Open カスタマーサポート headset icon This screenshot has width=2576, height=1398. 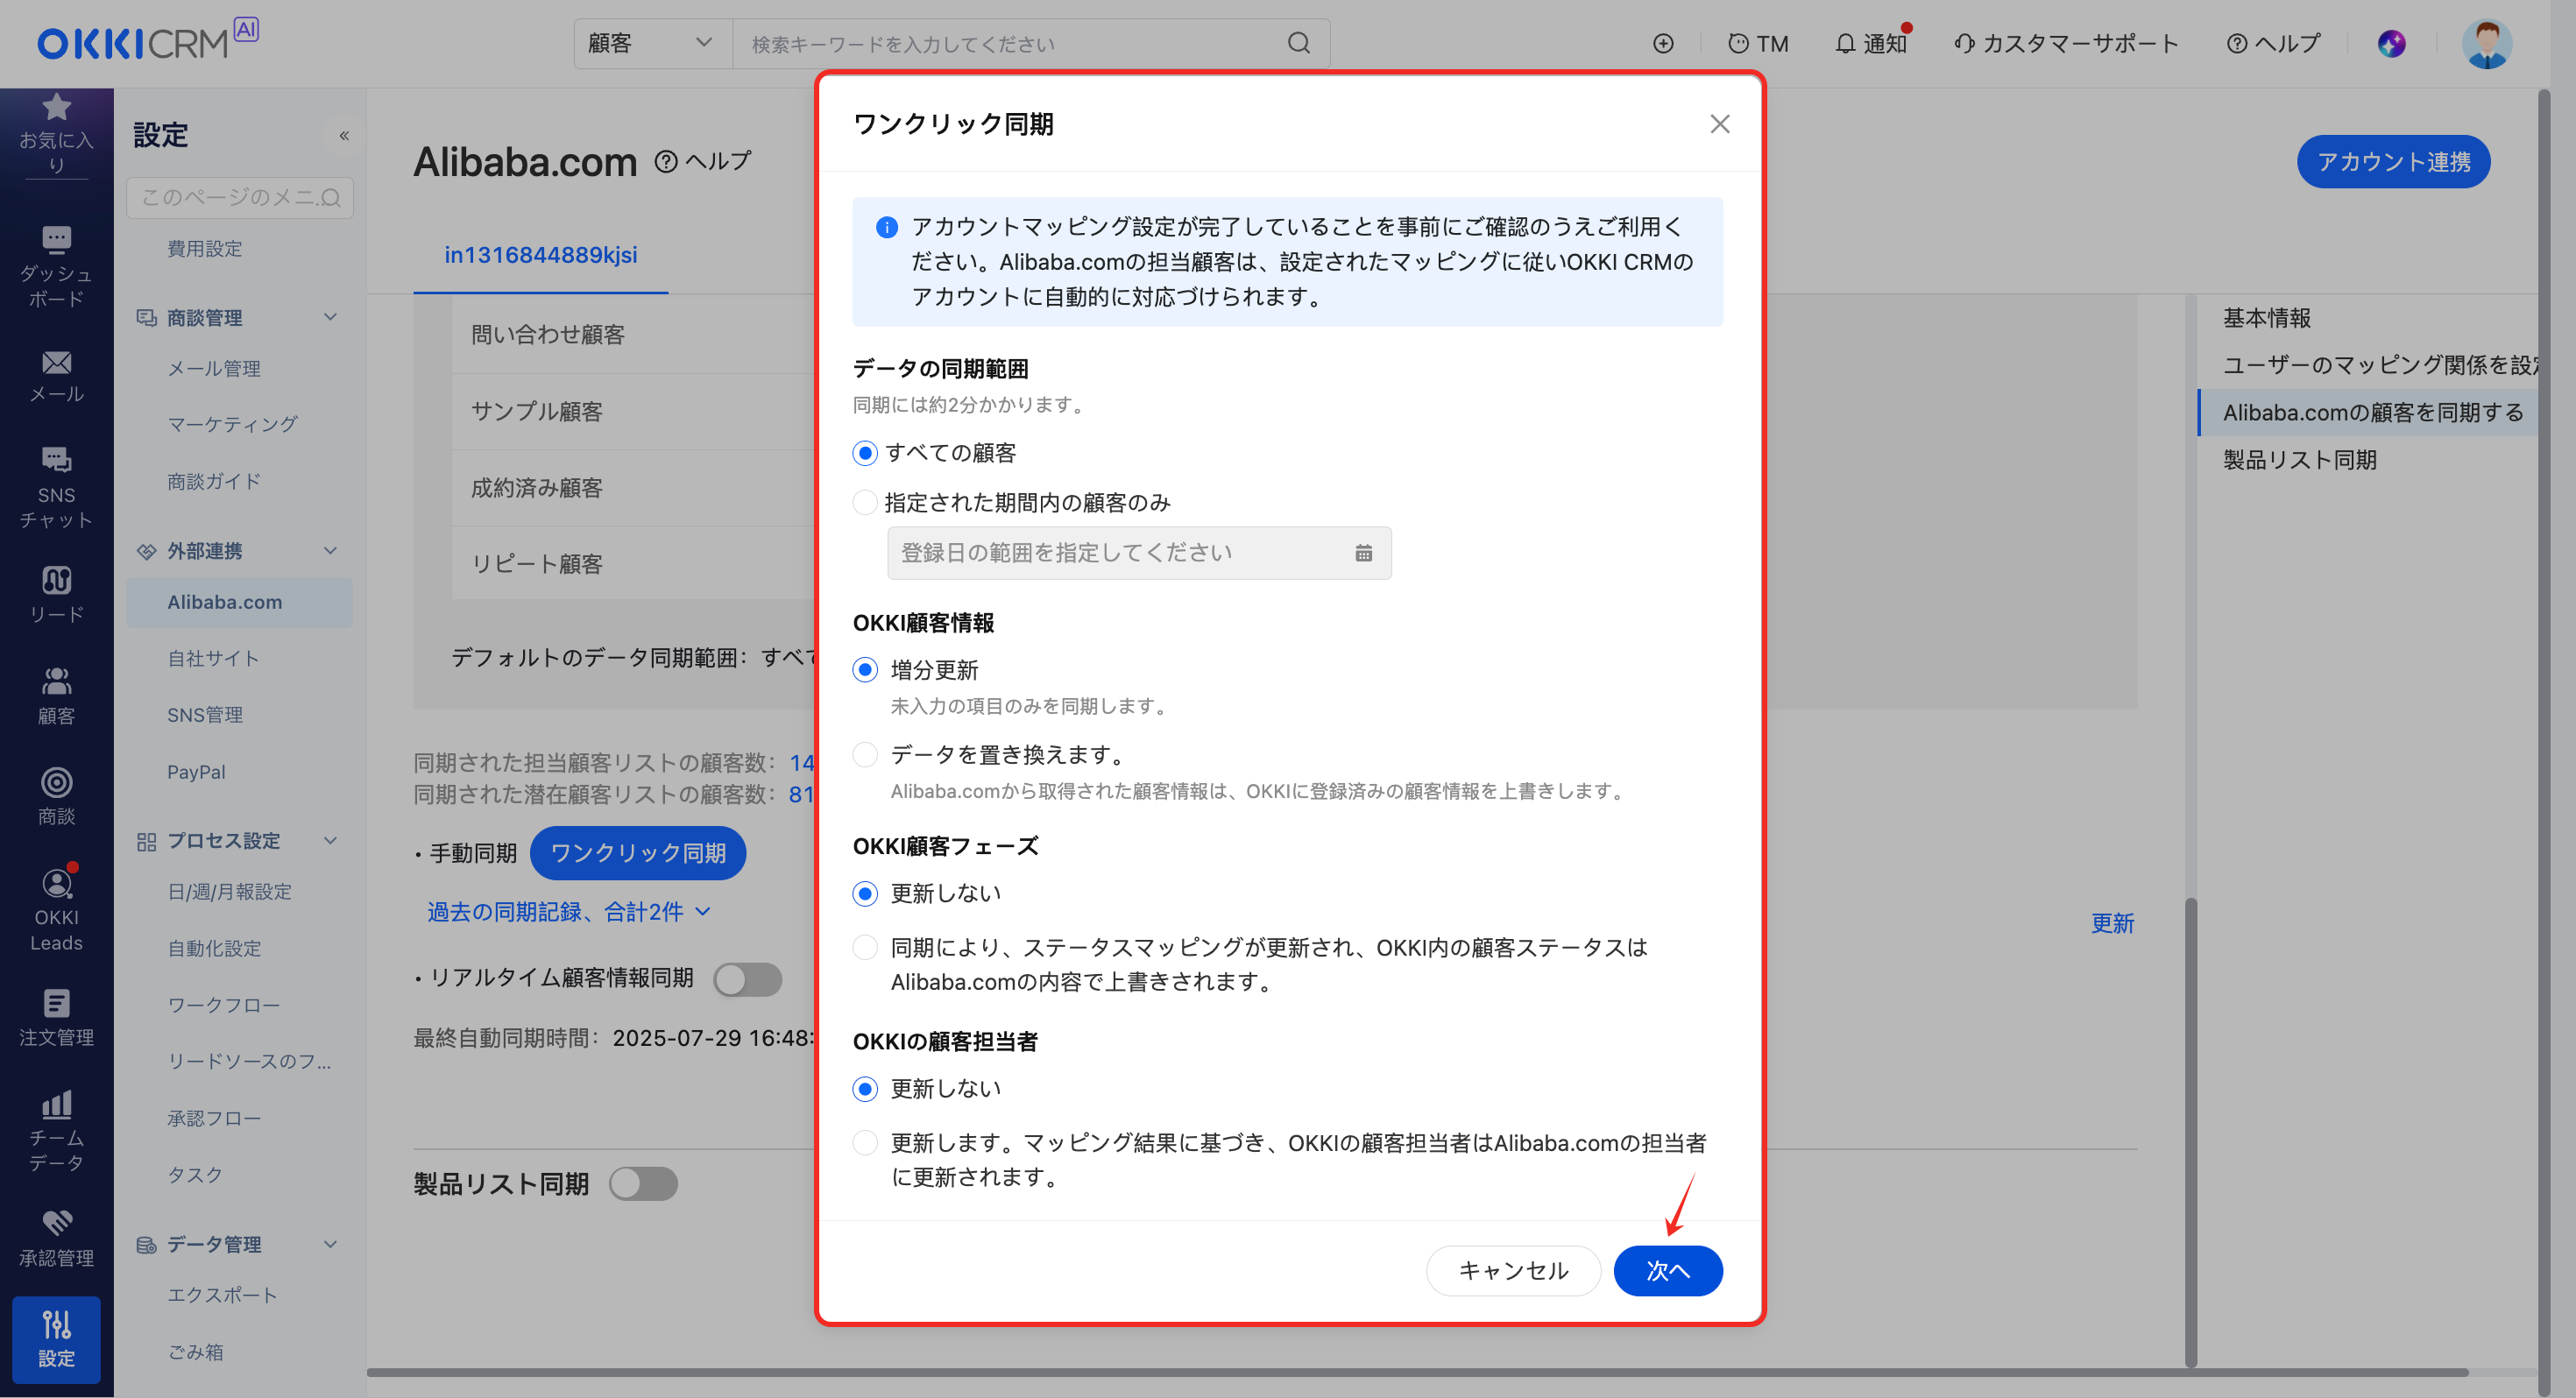(2065, 43)
